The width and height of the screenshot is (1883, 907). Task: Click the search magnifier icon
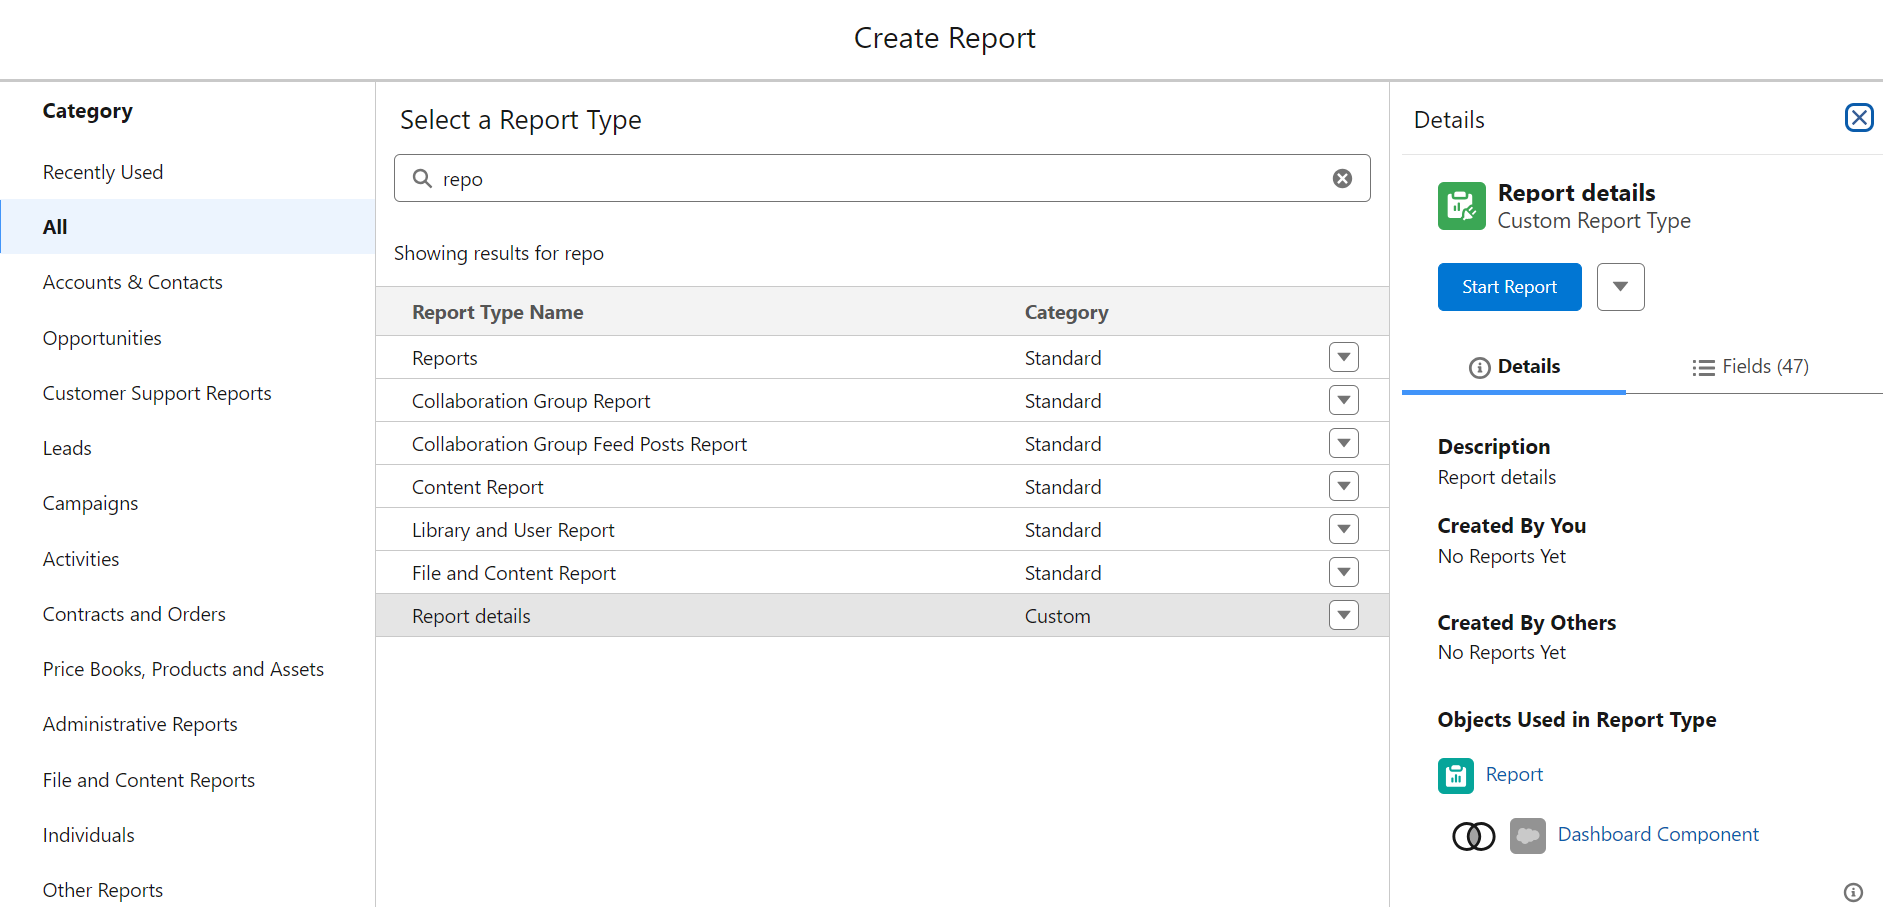tap(422, 178)
